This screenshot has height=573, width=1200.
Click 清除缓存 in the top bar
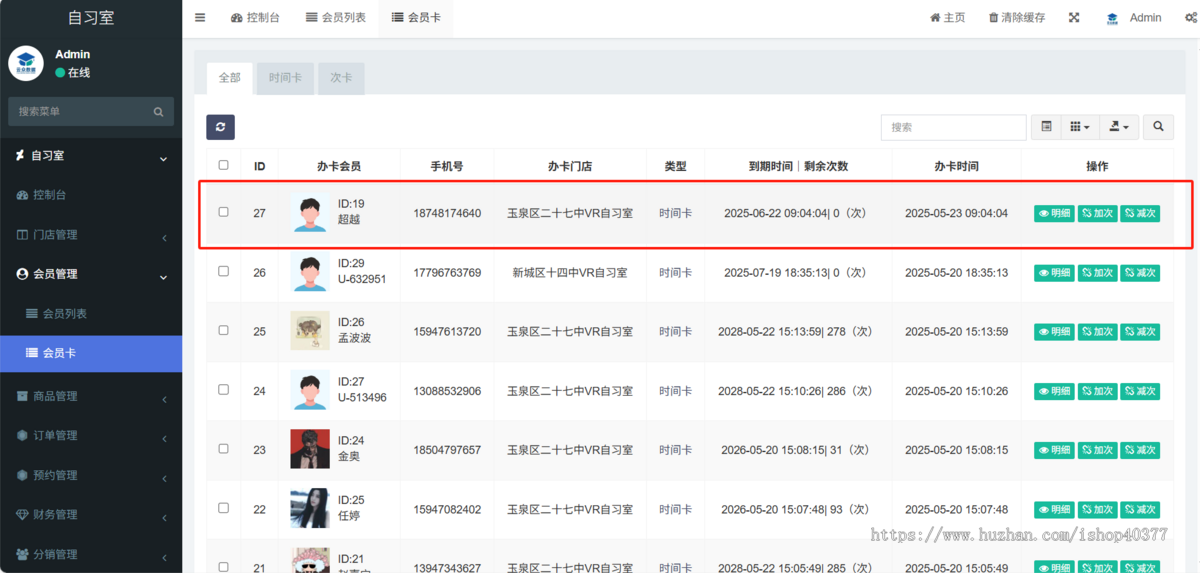[x=1016, y=18]
